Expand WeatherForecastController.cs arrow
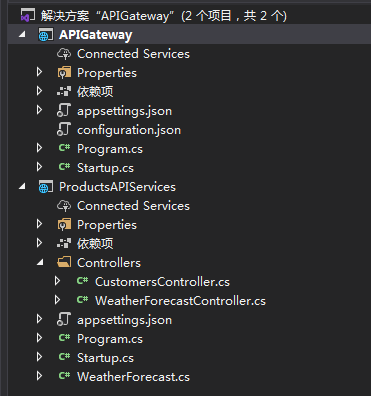This screenshot has width=371, height=396. (57, 300)
